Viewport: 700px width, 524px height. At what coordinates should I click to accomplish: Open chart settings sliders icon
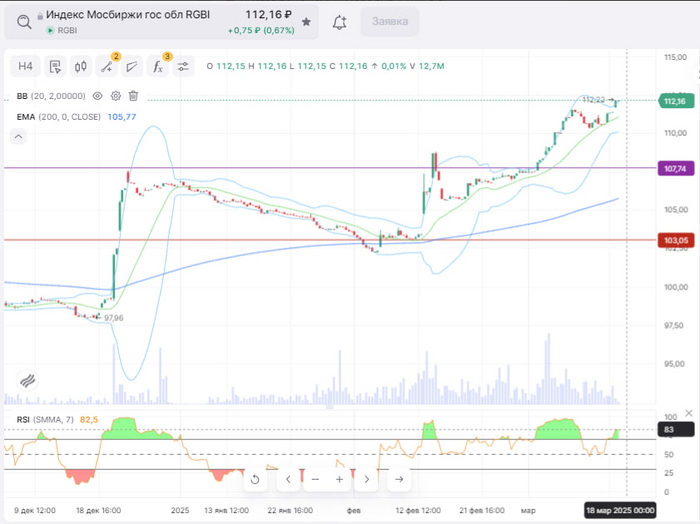click(183, 66)
